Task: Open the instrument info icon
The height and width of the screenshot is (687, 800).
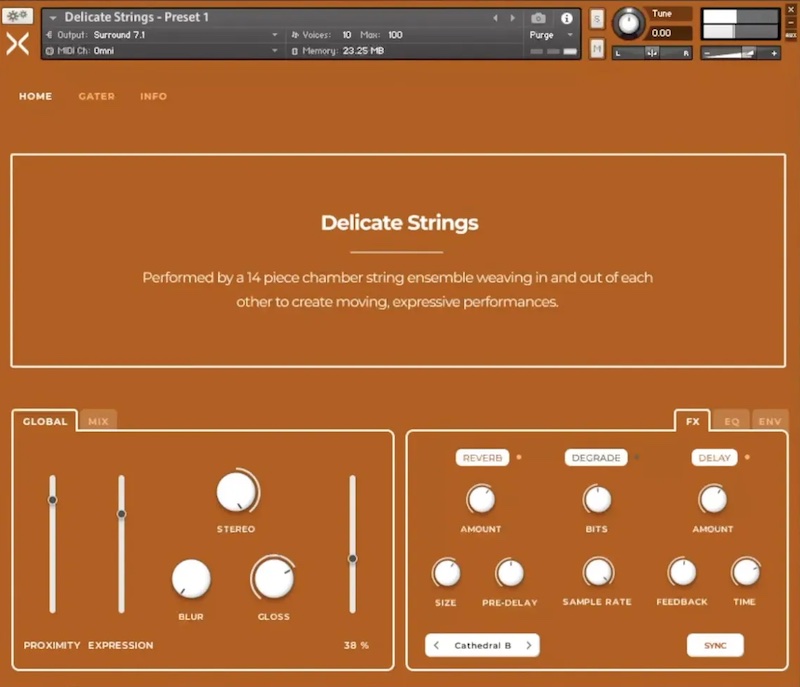Action: tap(566, 18)
